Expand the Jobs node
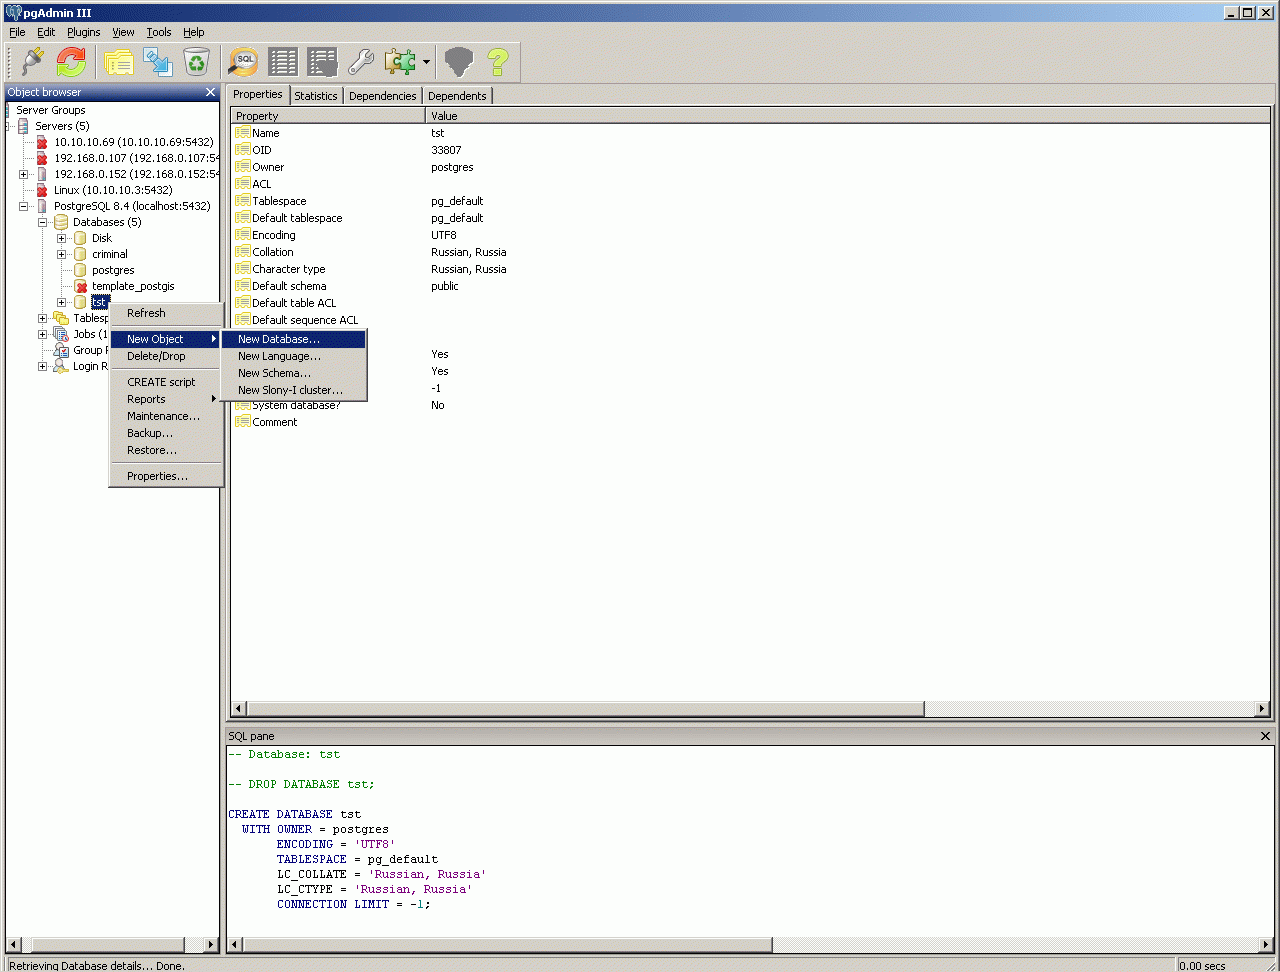The height and width of the screenshot is (972, 1280). coord(42,334)
